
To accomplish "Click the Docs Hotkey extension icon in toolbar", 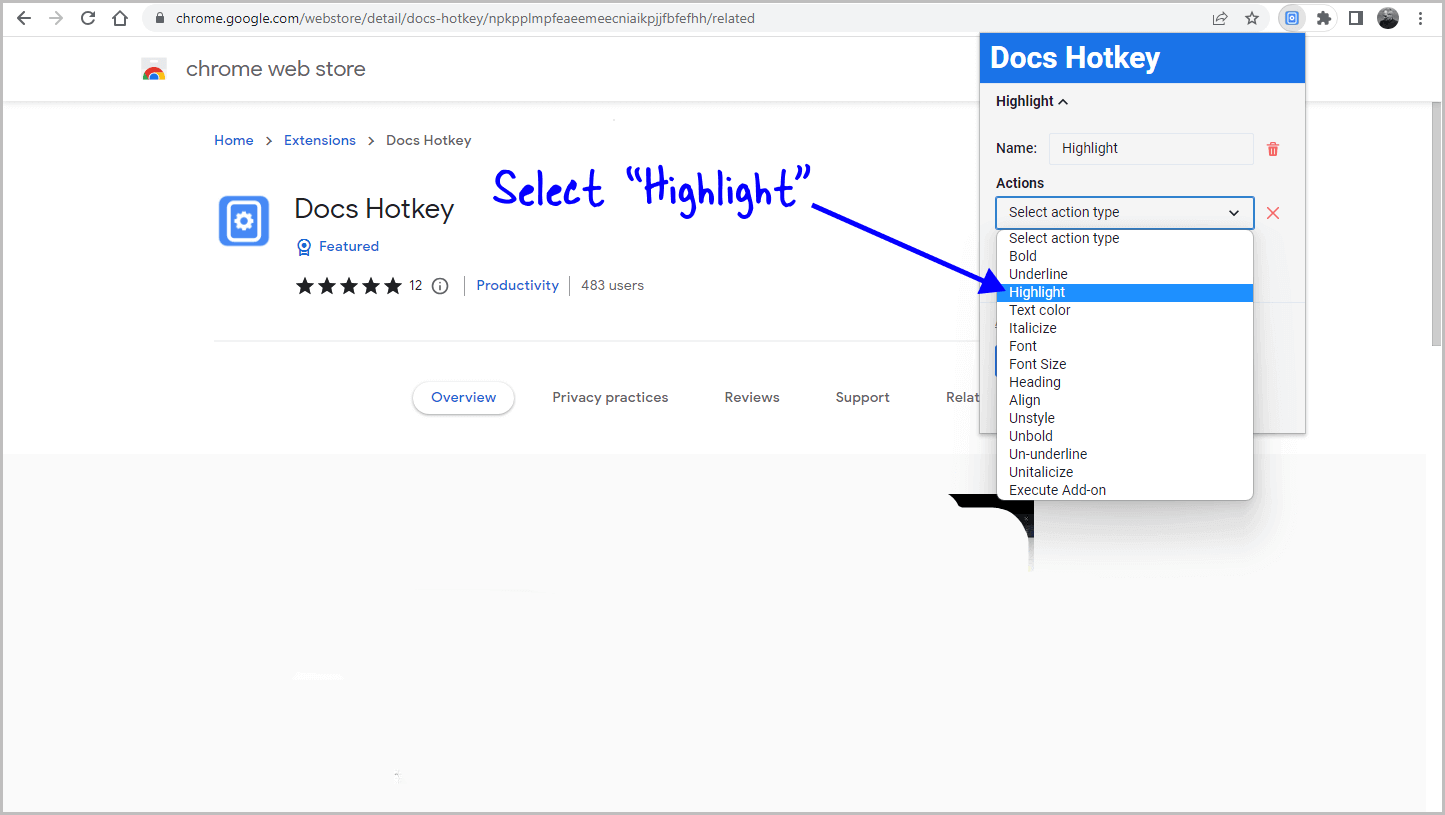I will [x=1292, y=18].
